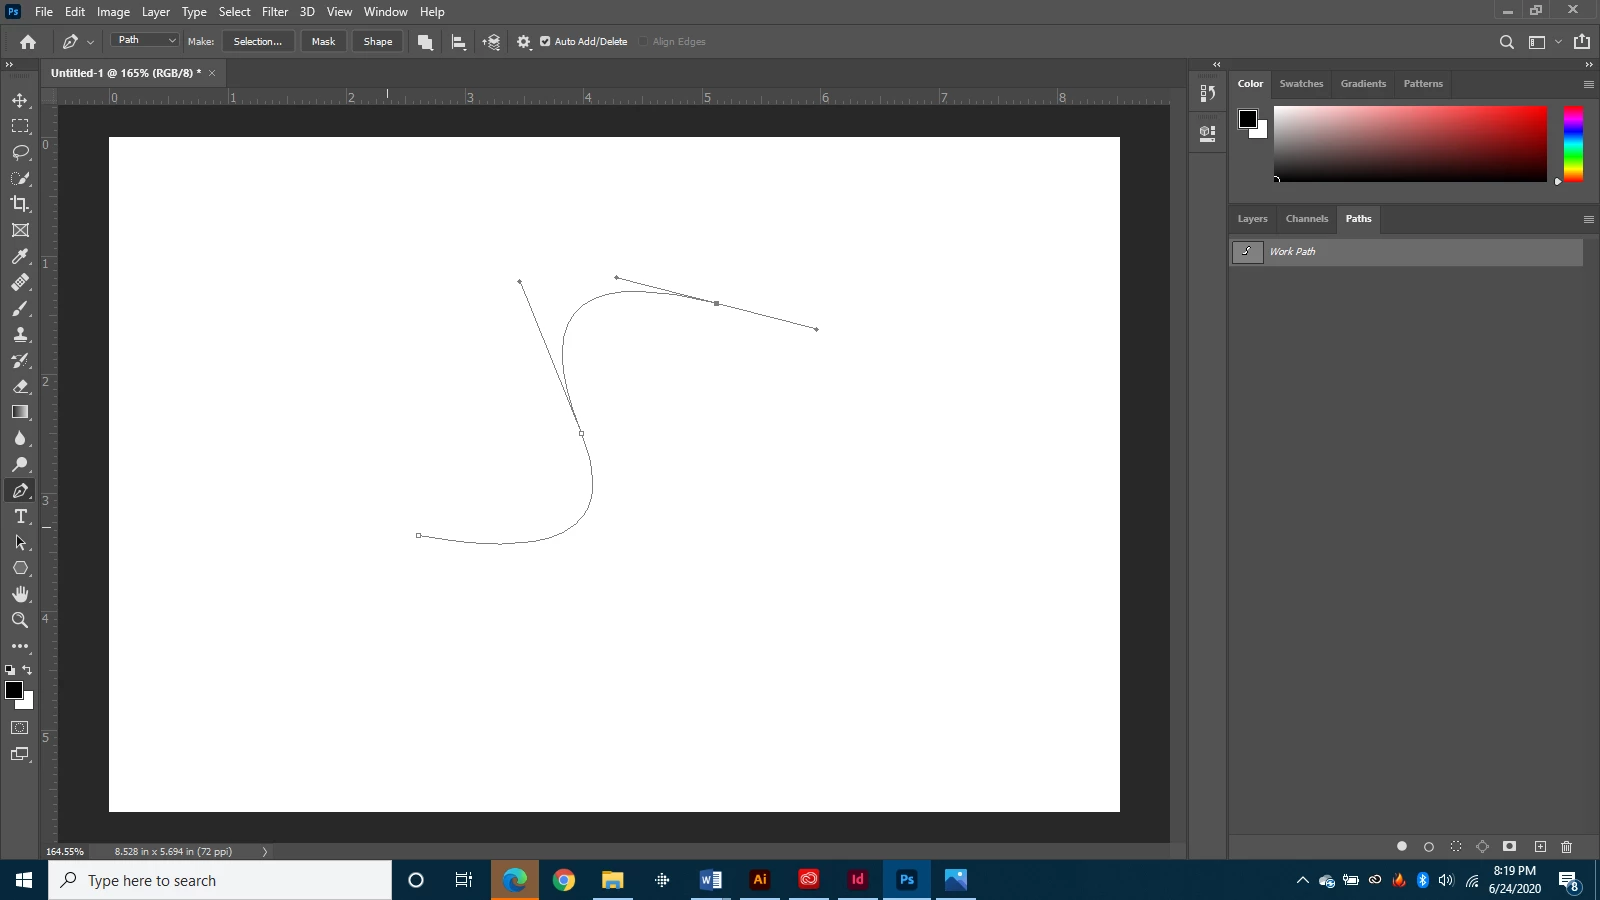The image size is (1600, 900).
Task: Select the Work Path row
Action: (x=1406, y=252)
